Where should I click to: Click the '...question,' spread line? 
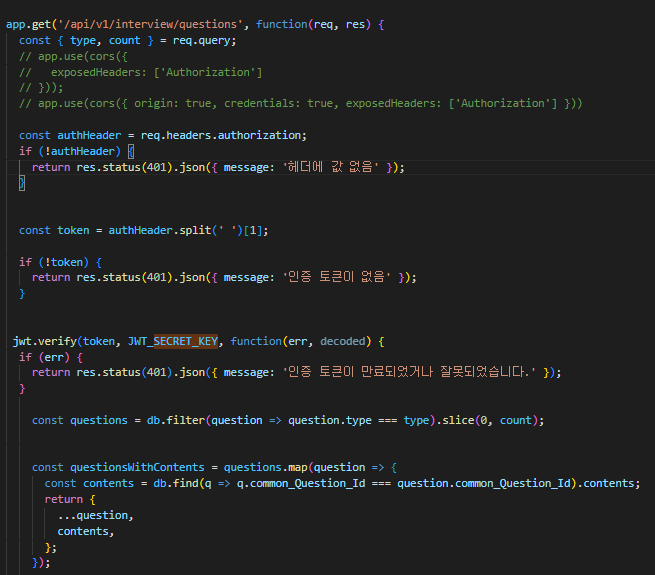tap(96, 516)
